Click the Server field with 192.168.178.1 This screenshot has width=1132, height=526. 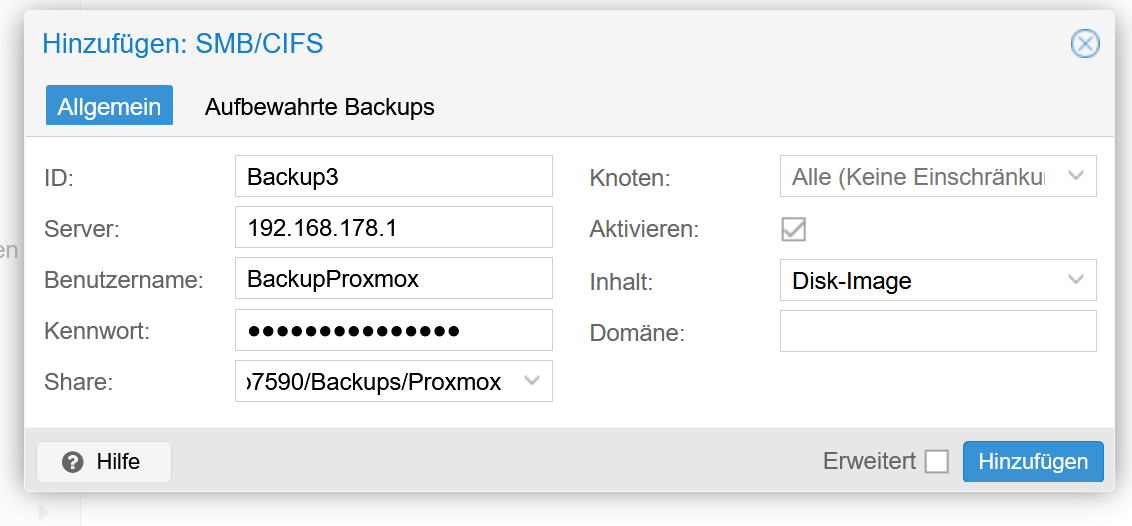tap(393, 228)
